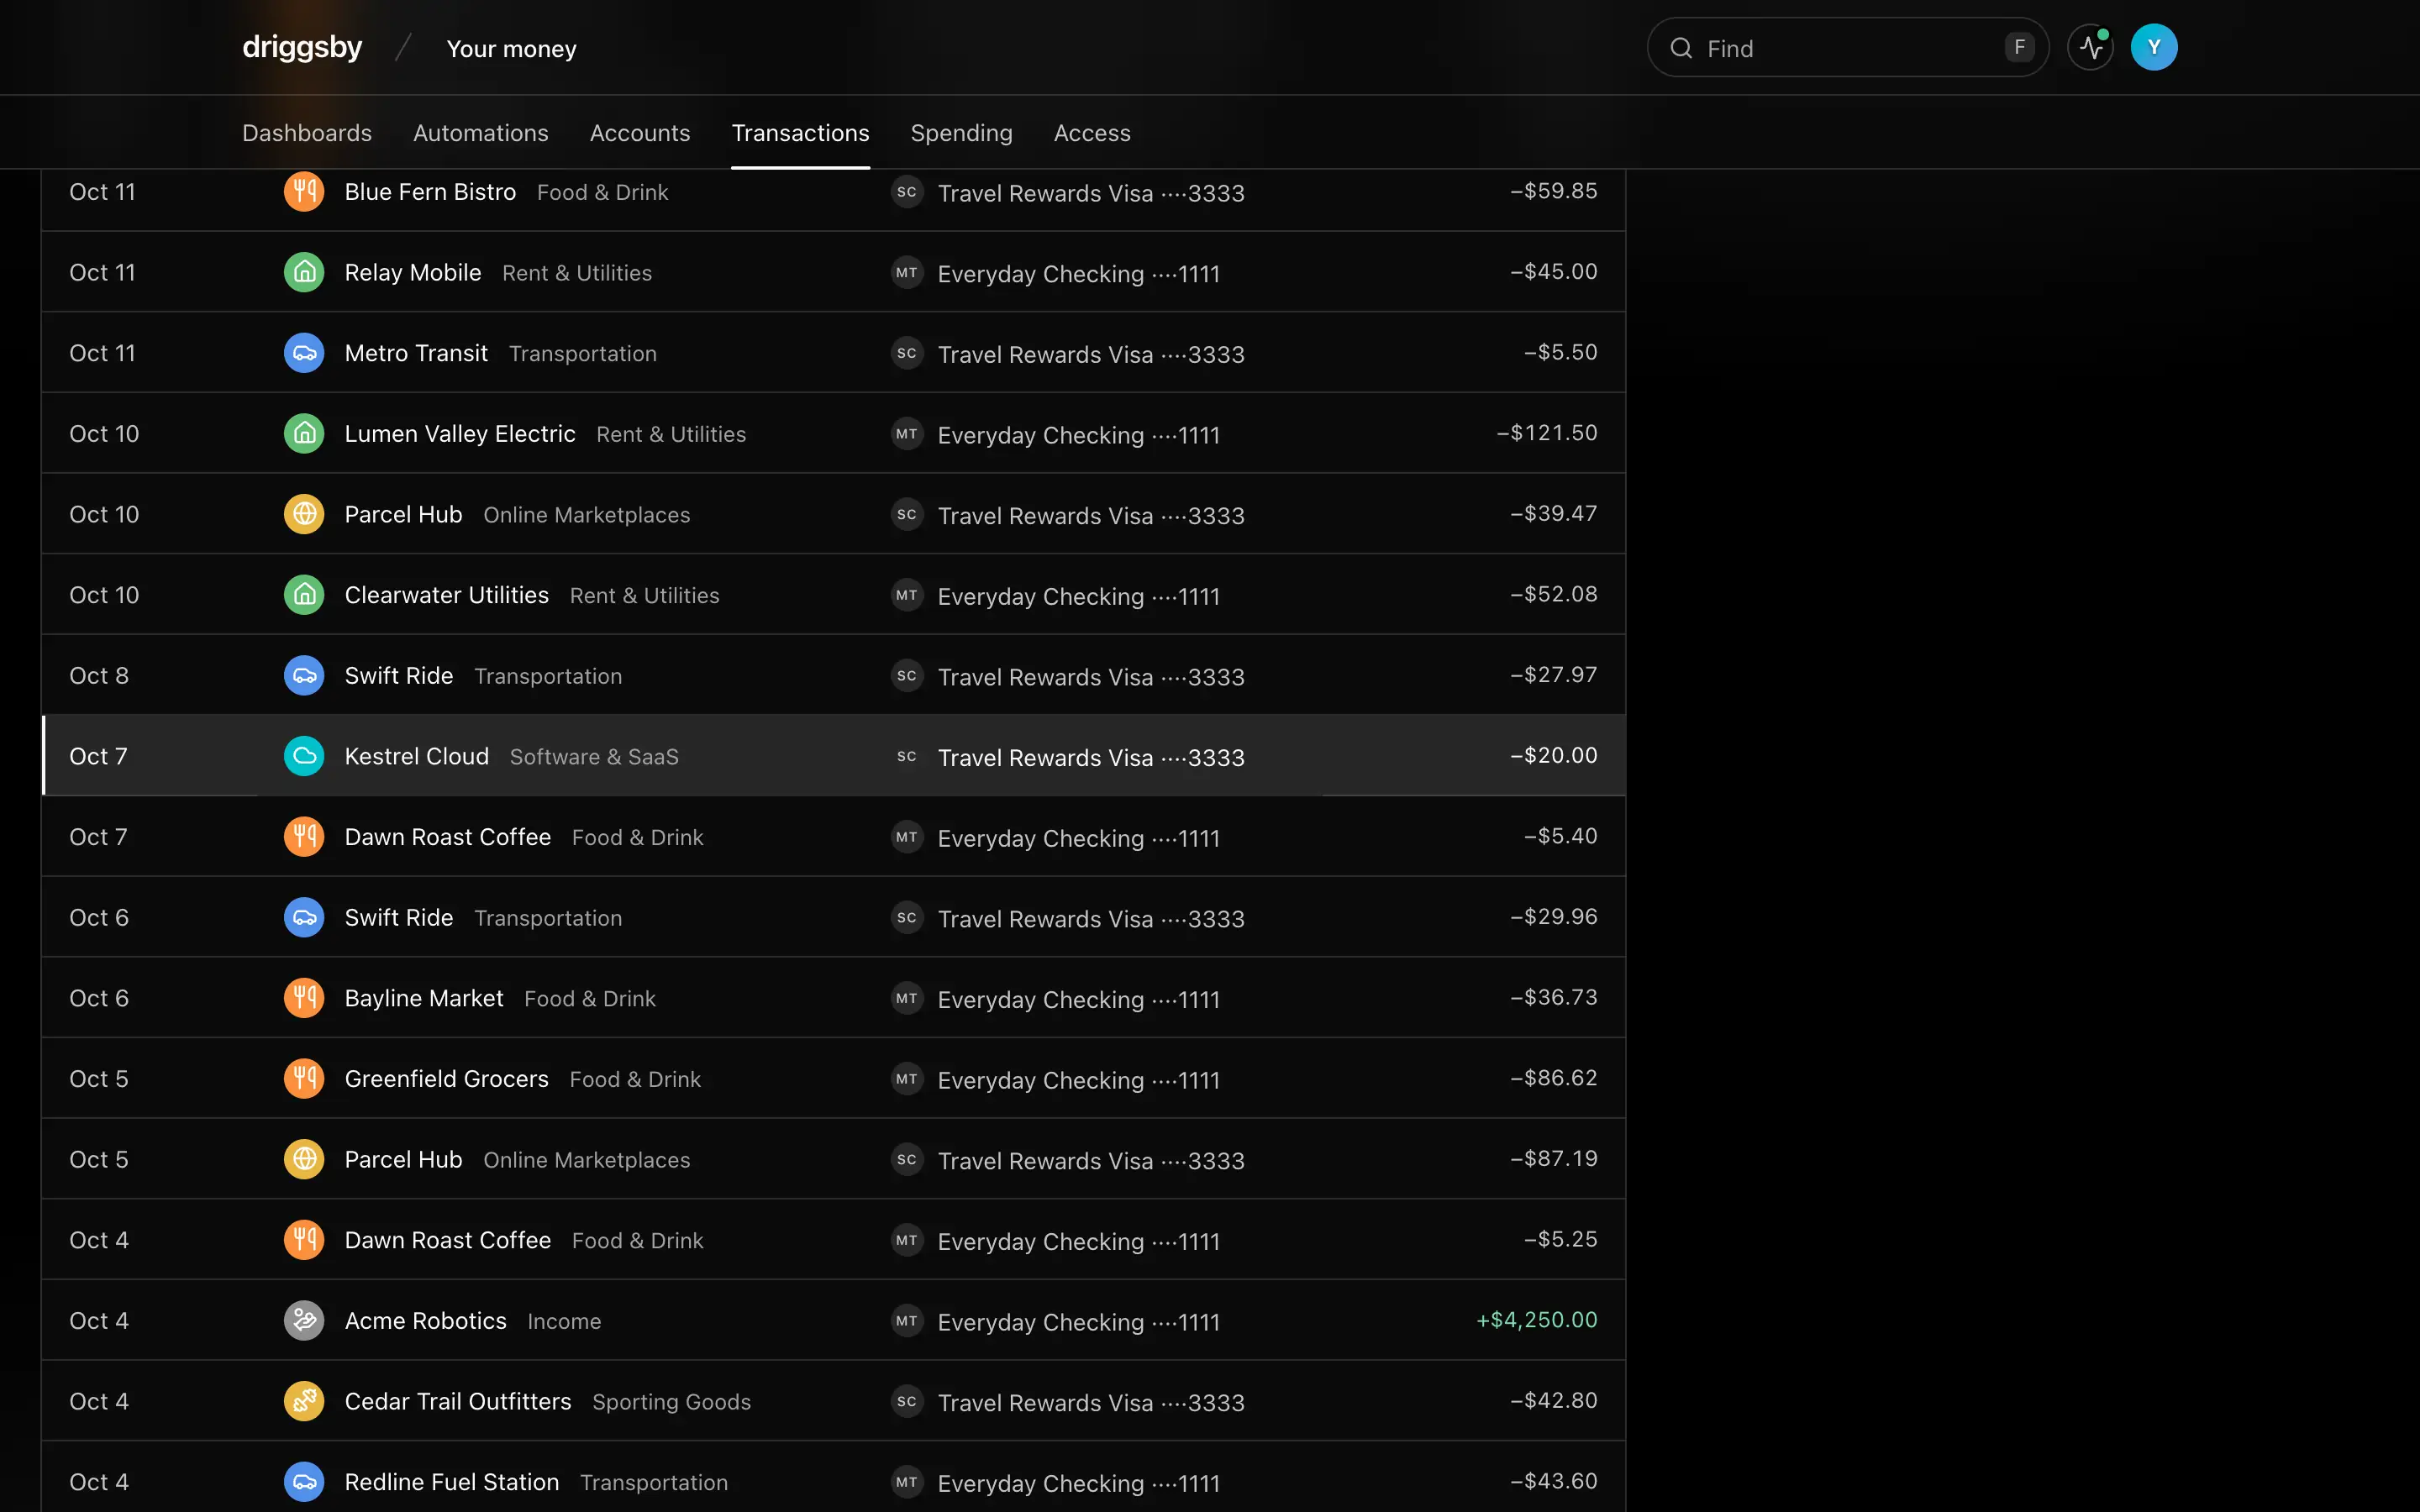Click the Greenfield Grocers merchant name

(447, 1078)
